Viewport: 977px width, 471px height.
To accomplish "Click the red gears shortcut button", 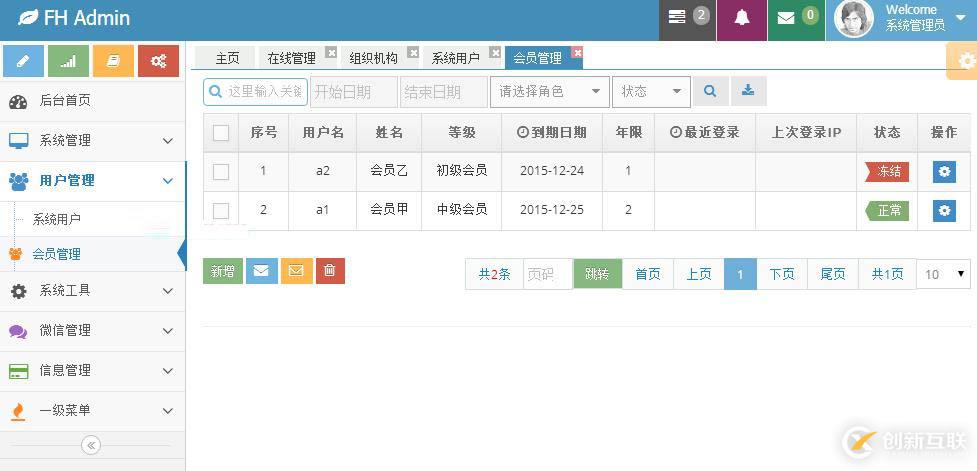I will (x=158, y=61).
